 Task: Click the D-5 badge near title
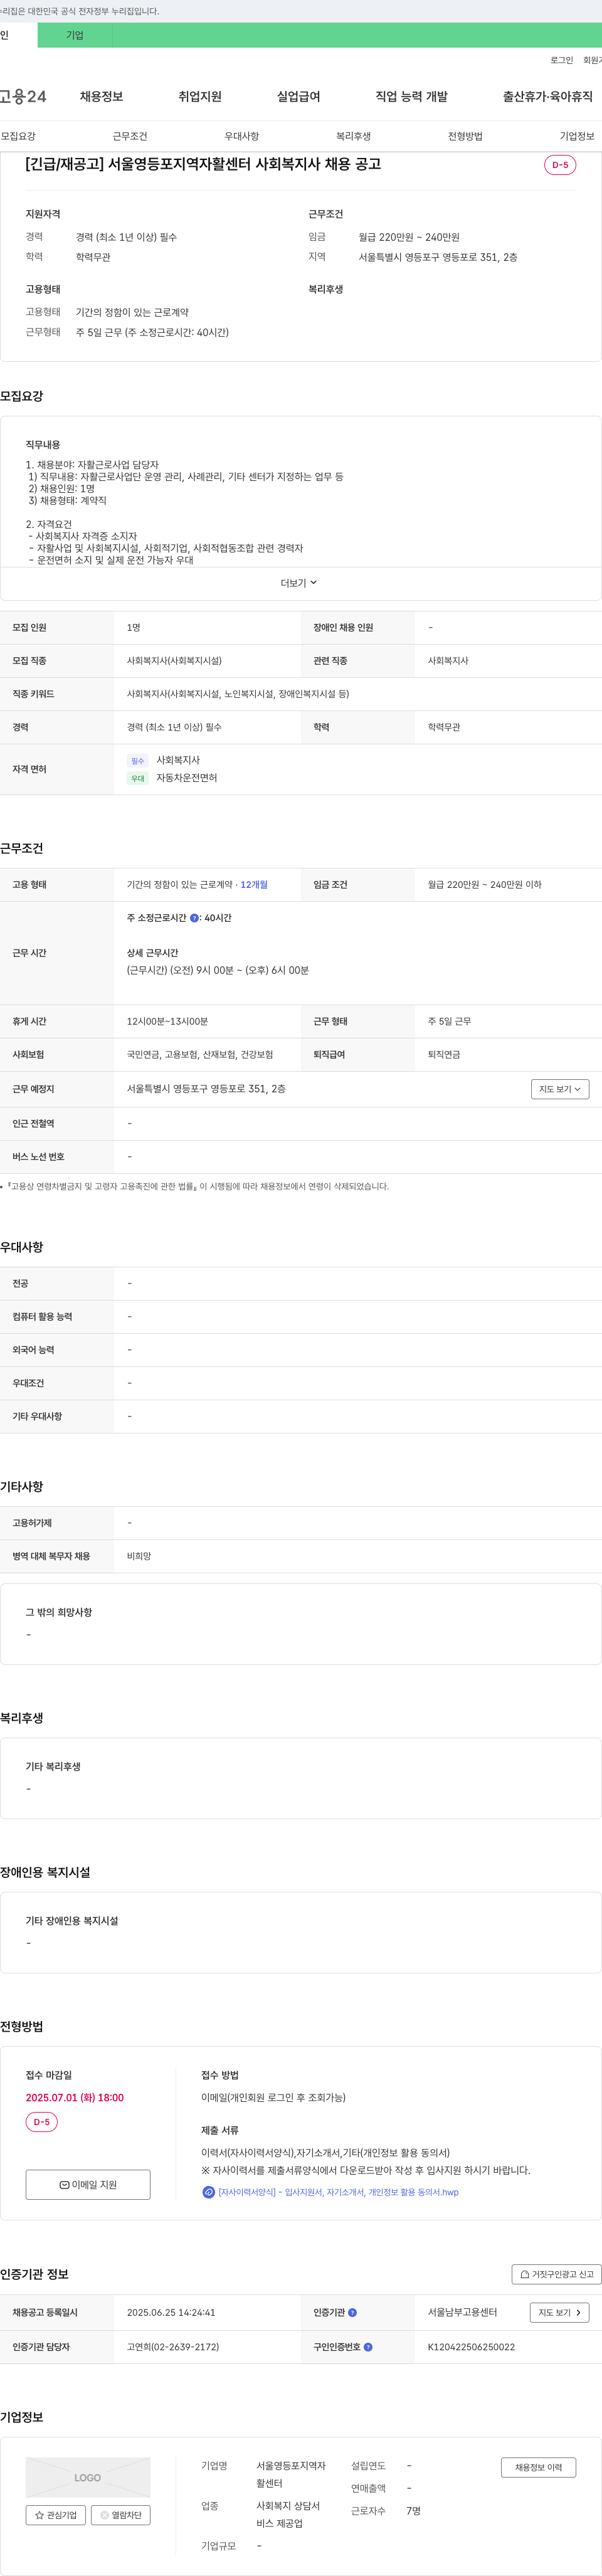click(560, 165)
